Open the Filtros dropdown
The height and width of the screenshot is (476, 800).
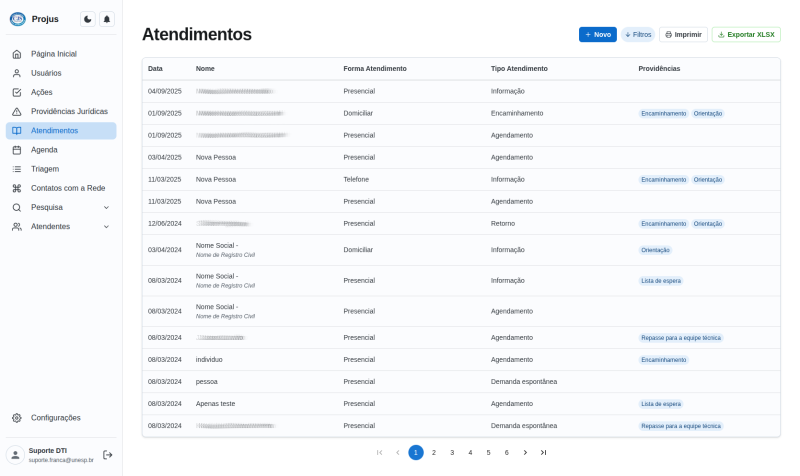tap(638, 34)
